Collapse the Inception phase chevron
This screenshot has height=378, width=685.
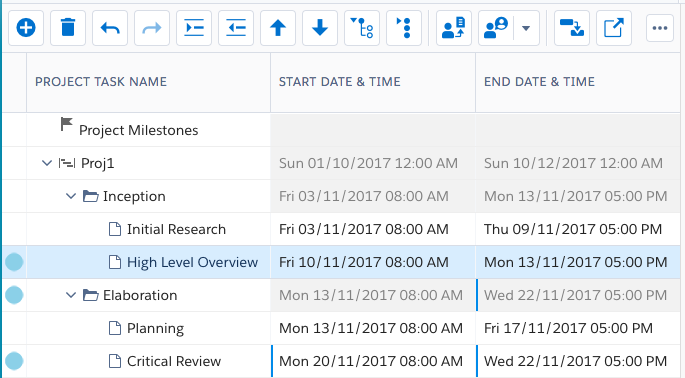71,196
